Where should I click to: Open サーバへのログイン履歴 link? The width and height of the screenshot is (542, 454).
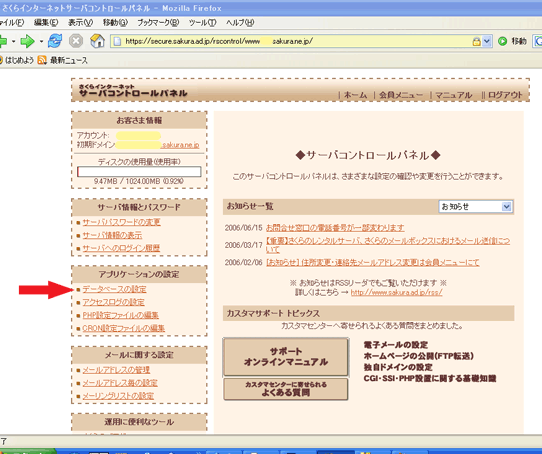point(121,248)
